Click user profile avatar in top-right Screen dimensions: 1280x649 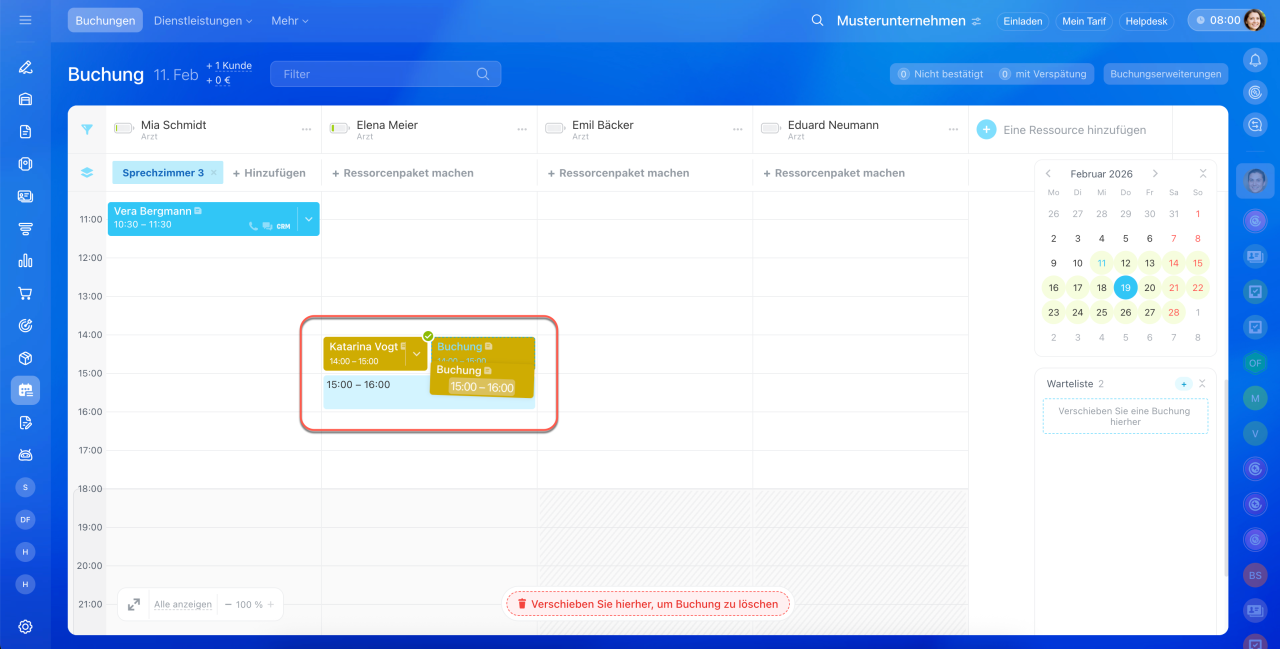(1255, 20)
